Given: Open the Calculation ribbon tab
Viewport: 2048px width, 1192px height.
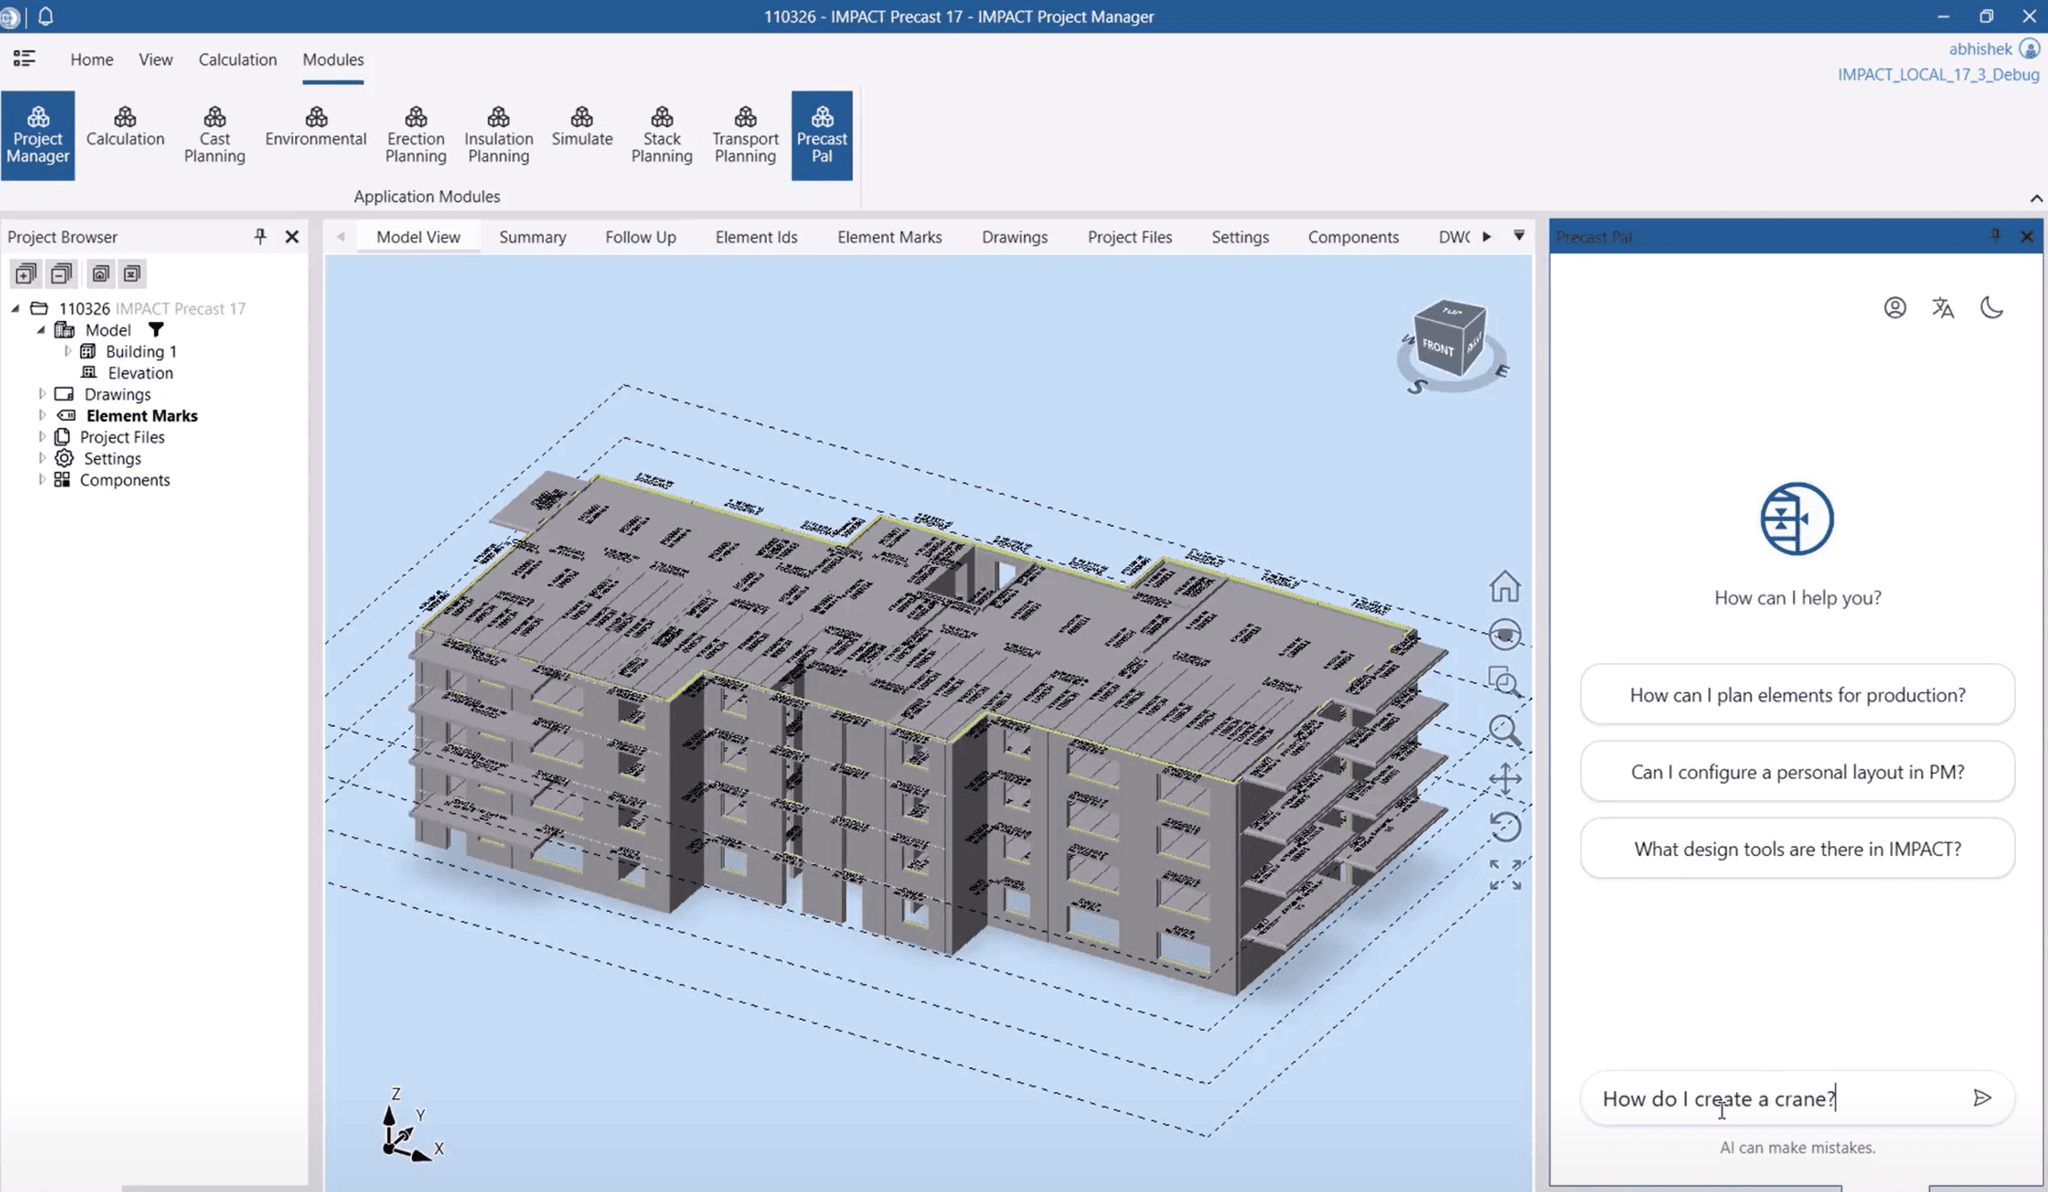Looking at the screenshot, I should [x=238, y=60].
